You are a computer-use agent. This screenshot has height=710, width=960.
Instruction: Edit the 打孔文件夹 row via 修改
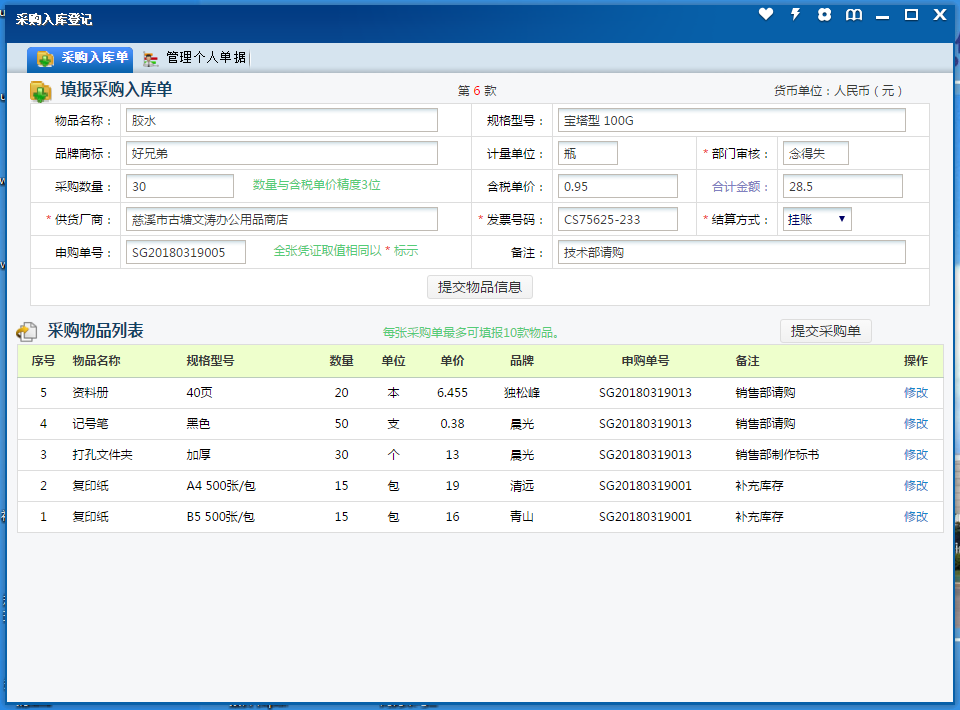click(x=915, y=455)
